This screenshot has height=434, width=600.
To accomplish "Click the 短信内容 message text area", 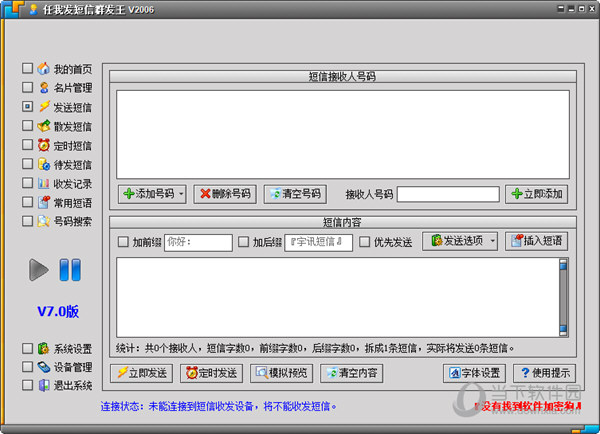I will click(x=339, y=297).
